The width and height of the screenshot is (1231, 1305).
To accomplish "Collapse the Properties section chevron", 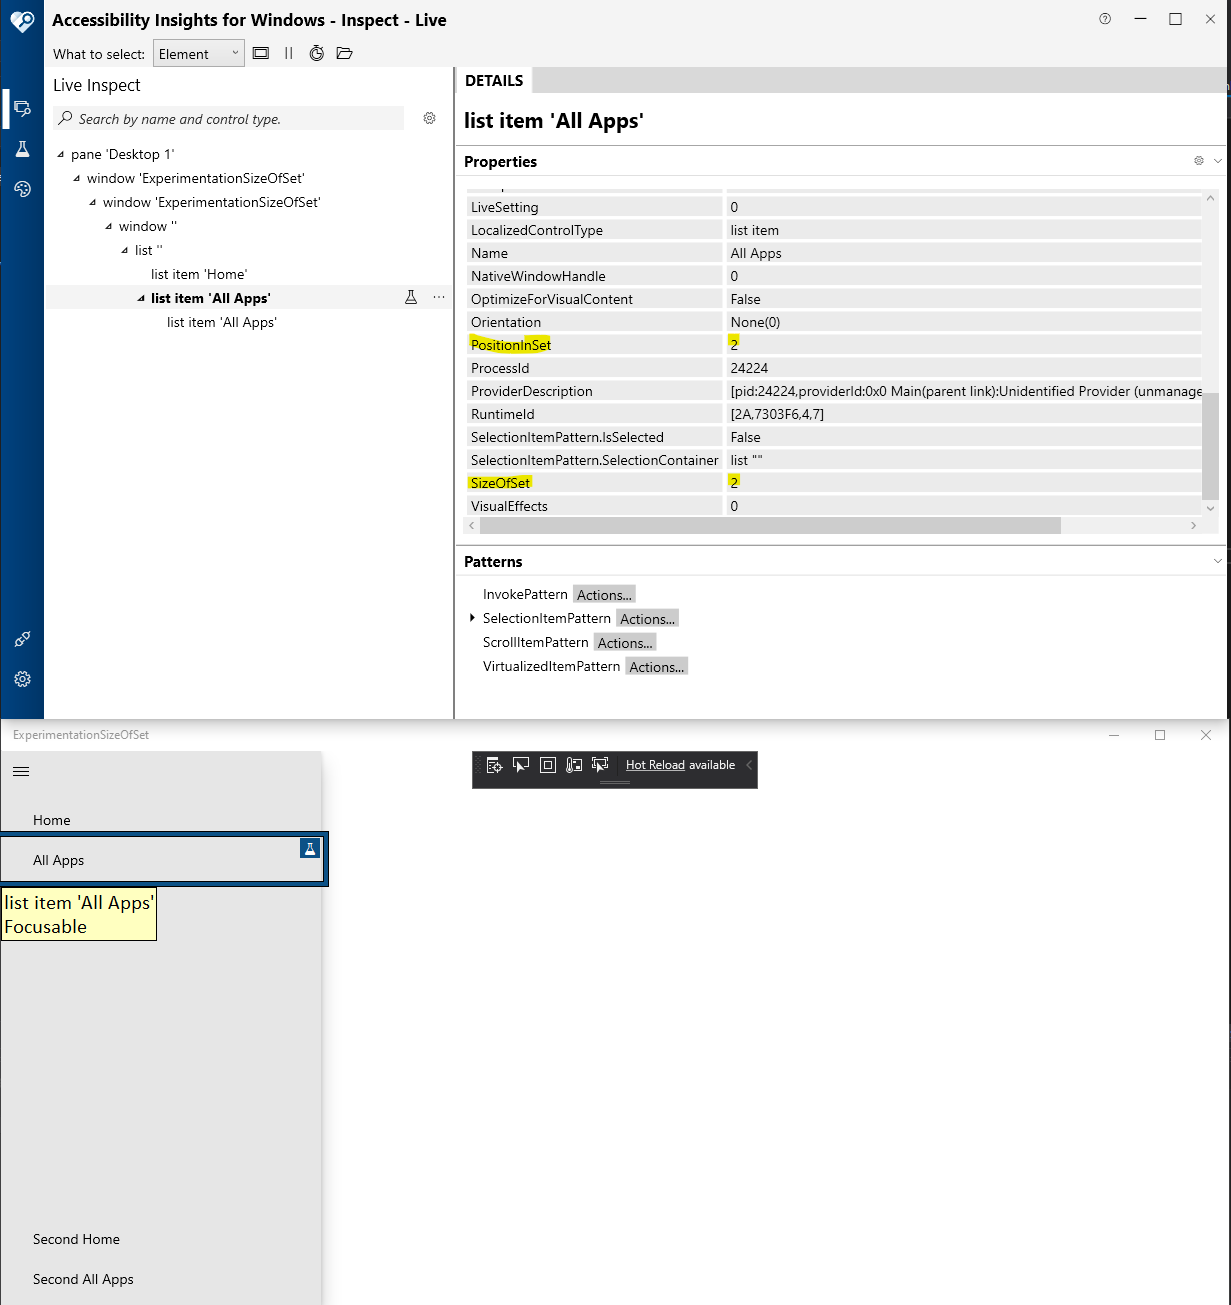I will (x=1216, y=161).
